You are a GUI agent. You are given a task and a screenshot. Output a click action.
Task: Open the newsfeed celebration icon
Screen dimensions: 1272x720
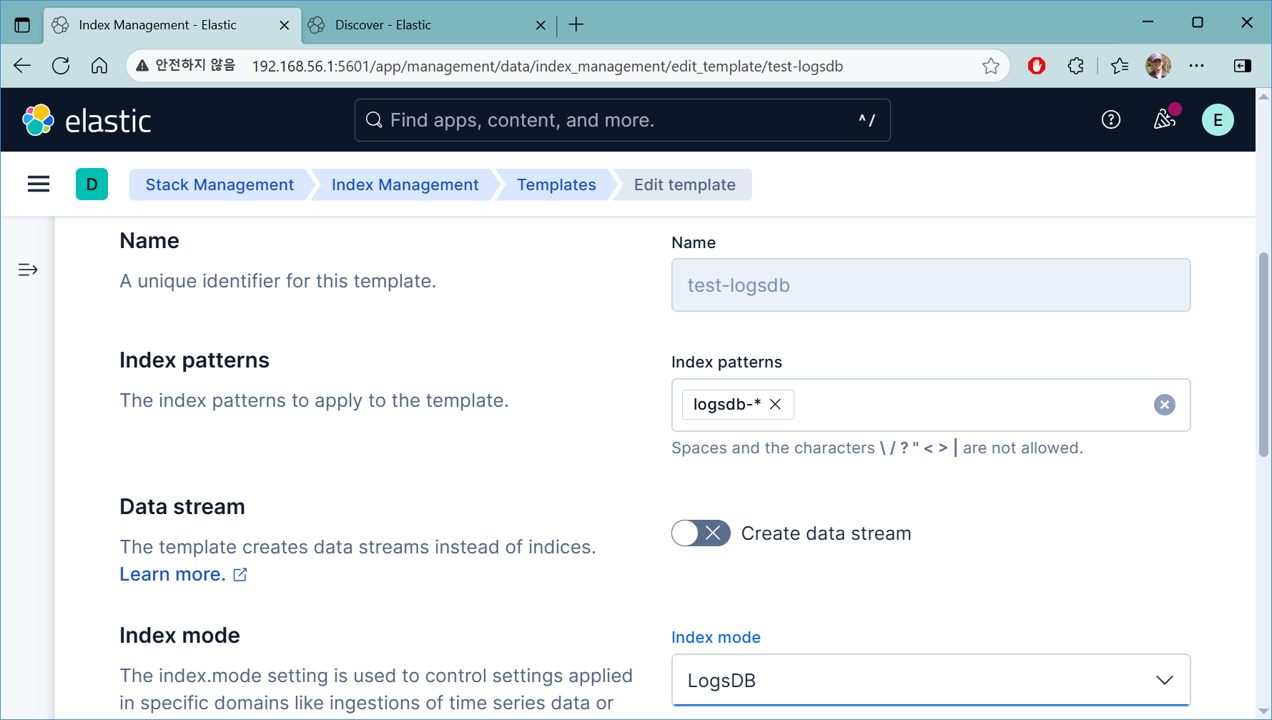point(1164,120)
